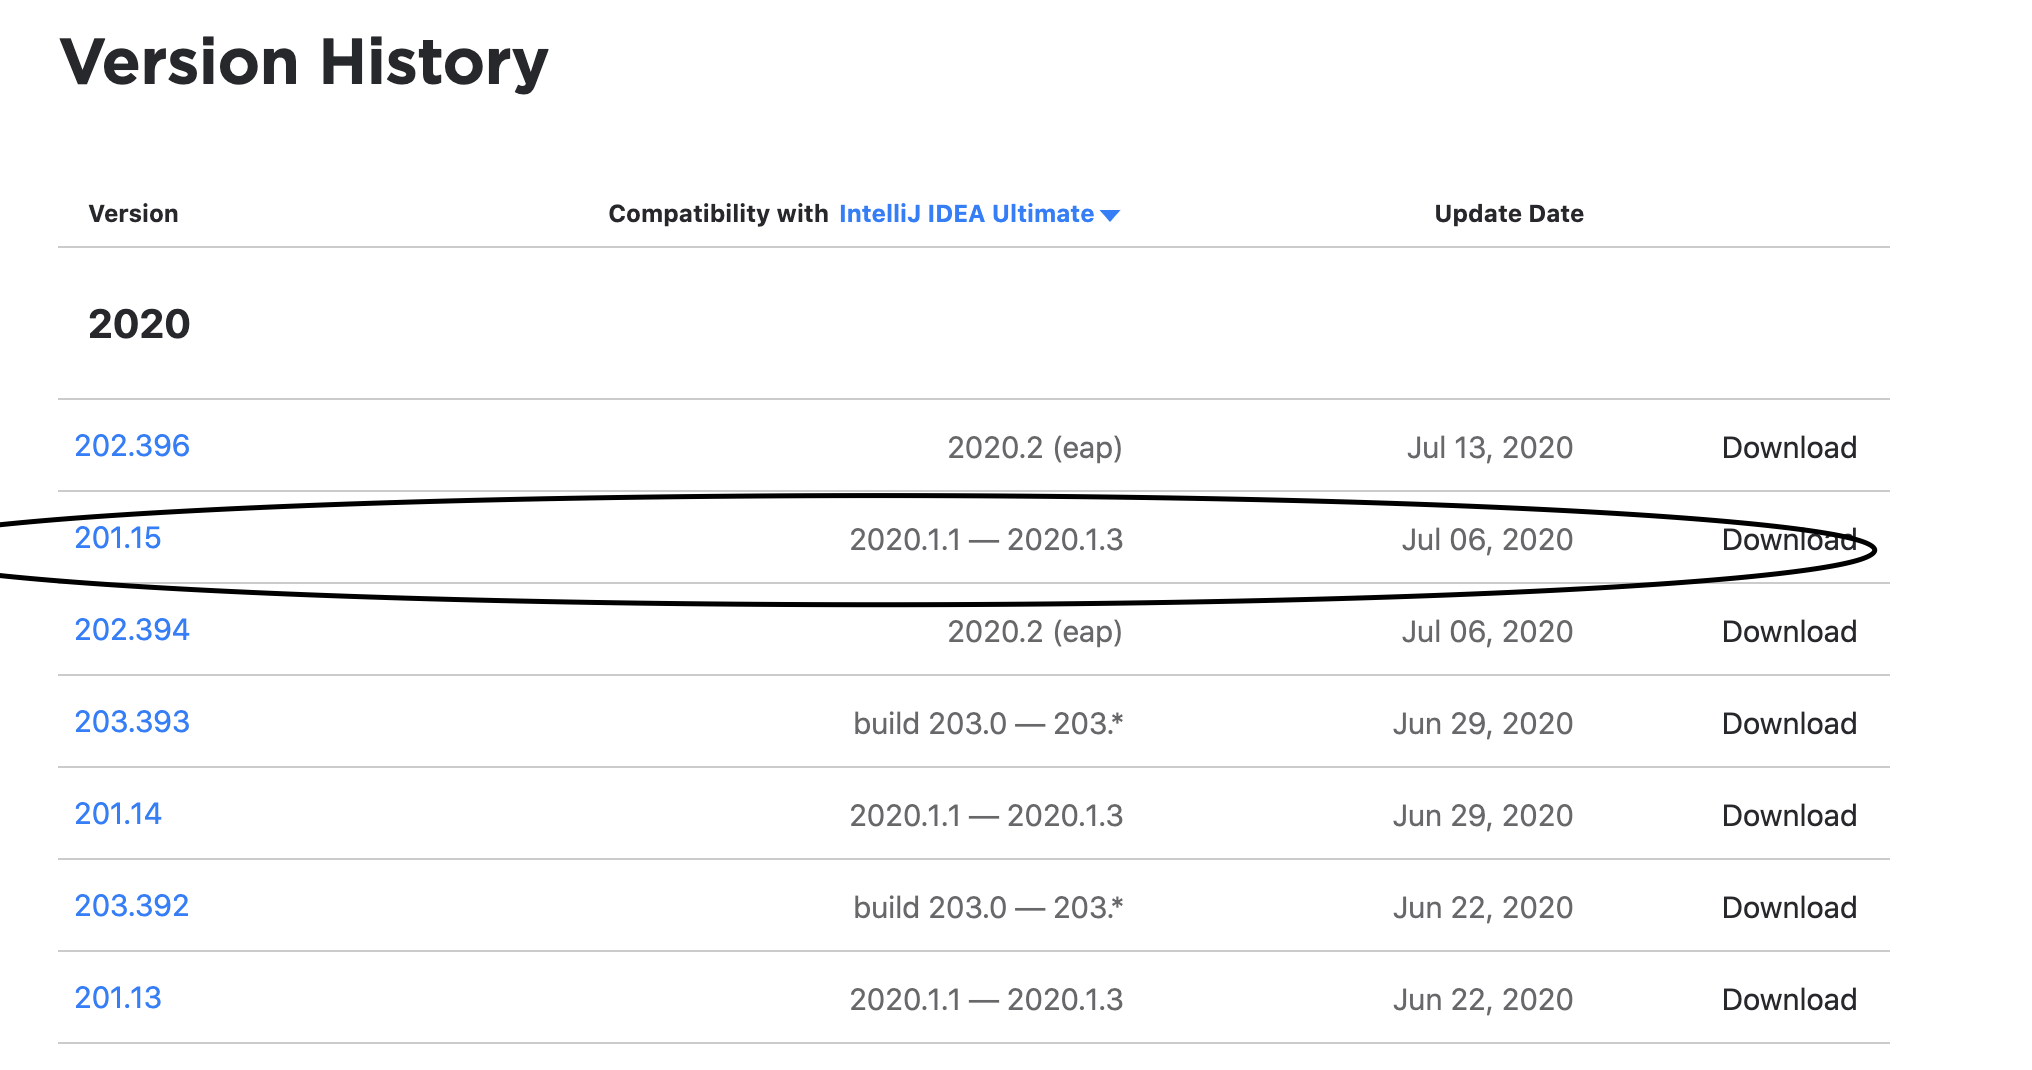Open version 203.393 details

click(x=131, y=722)
